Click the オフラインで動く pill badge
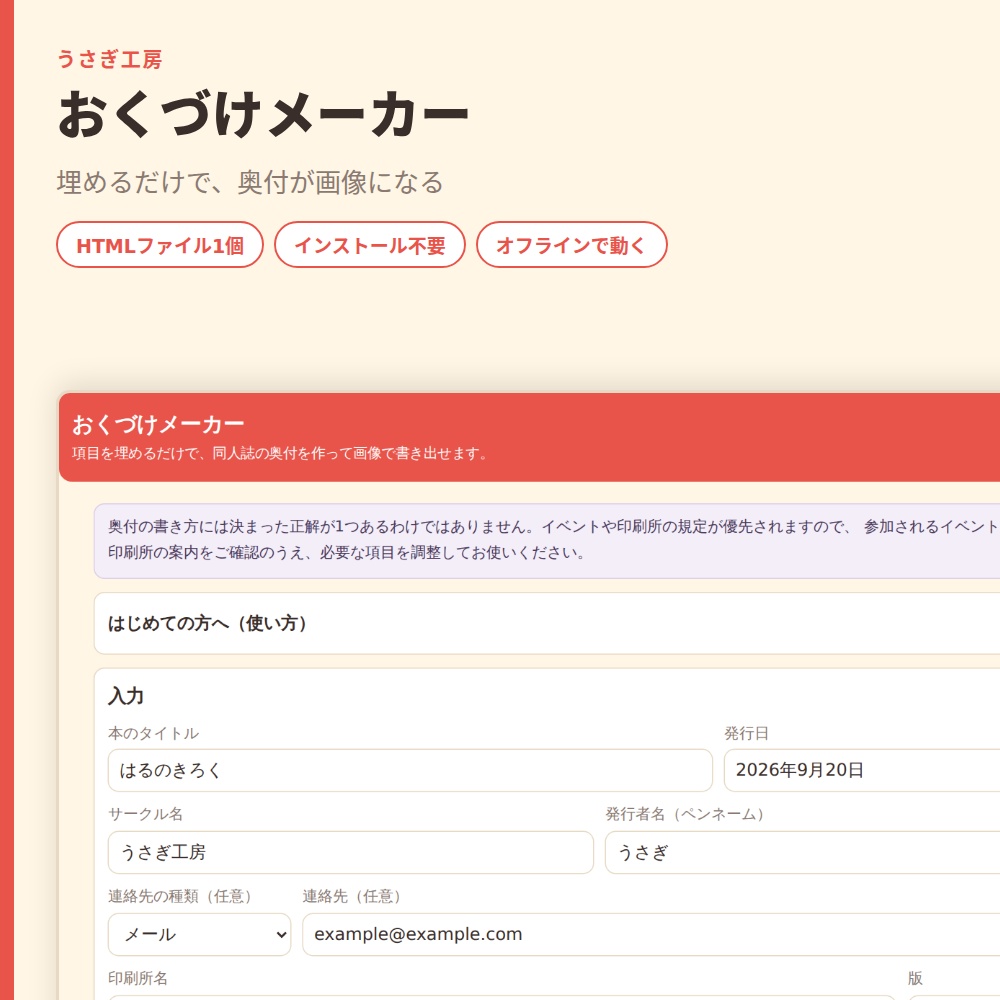Screen dimensions: 1000x1000 [x=571, y=245]
